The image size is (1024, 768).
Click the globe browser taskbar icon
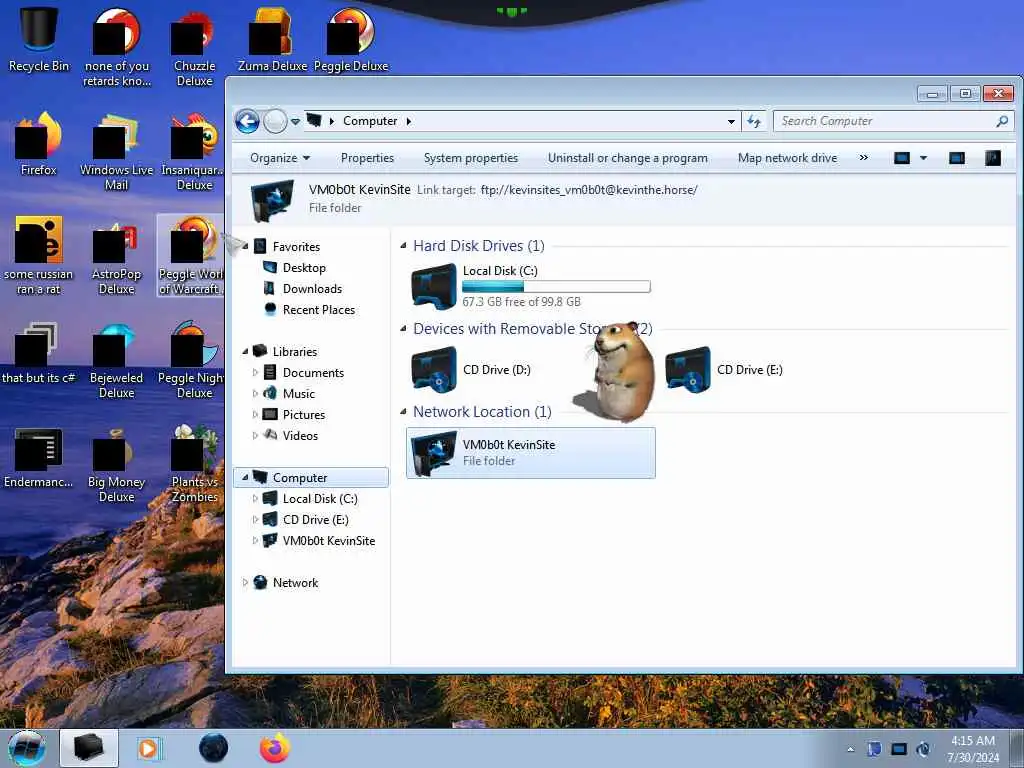pos(214,748)
